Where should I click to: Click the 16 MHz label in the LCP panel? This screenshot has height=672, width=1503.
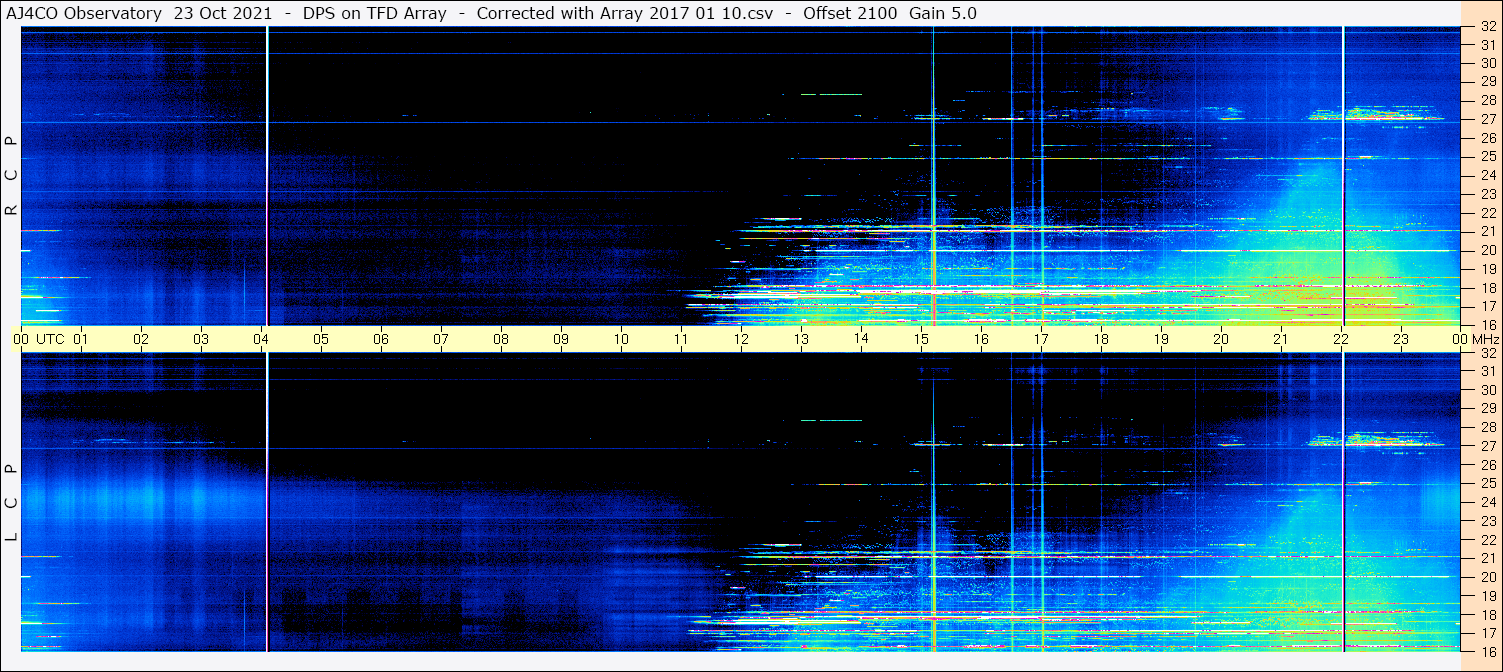tap(1487, 651)
